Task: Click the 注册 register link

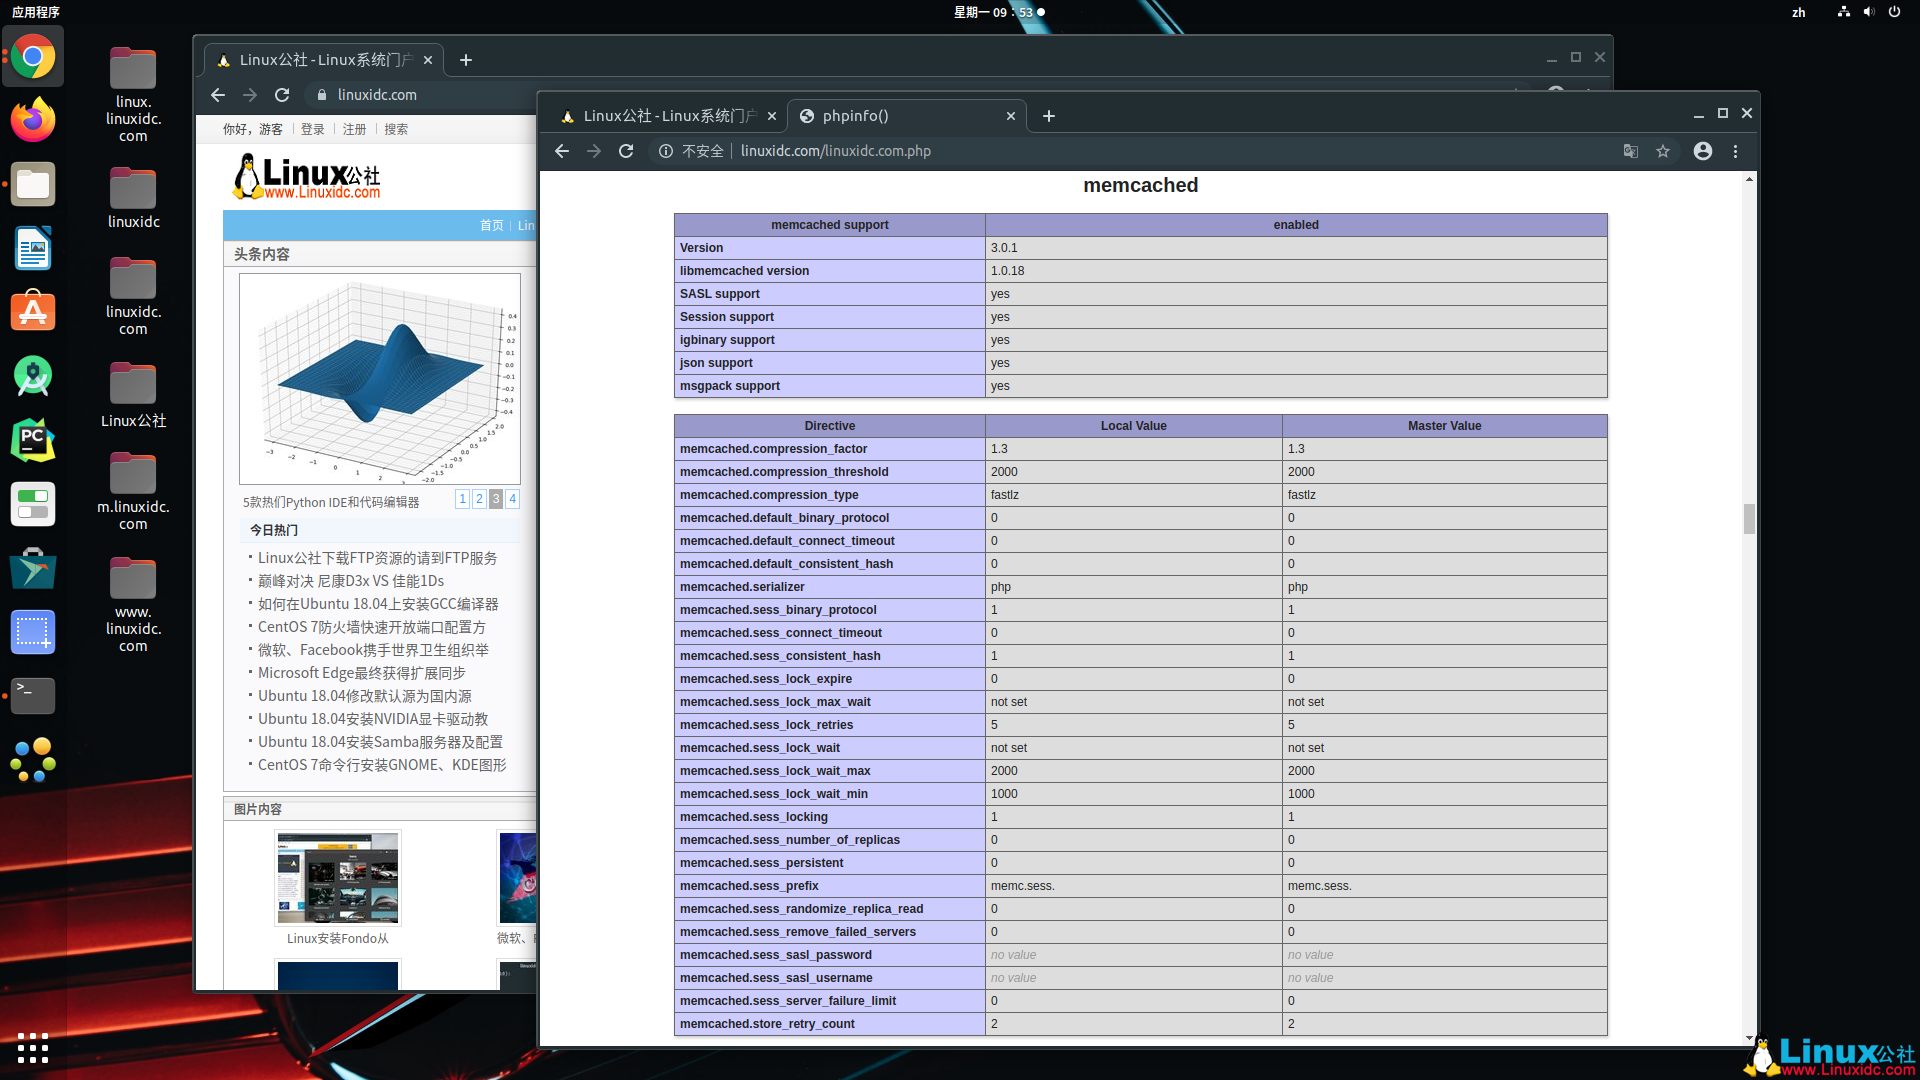Action: pos(355,129)
